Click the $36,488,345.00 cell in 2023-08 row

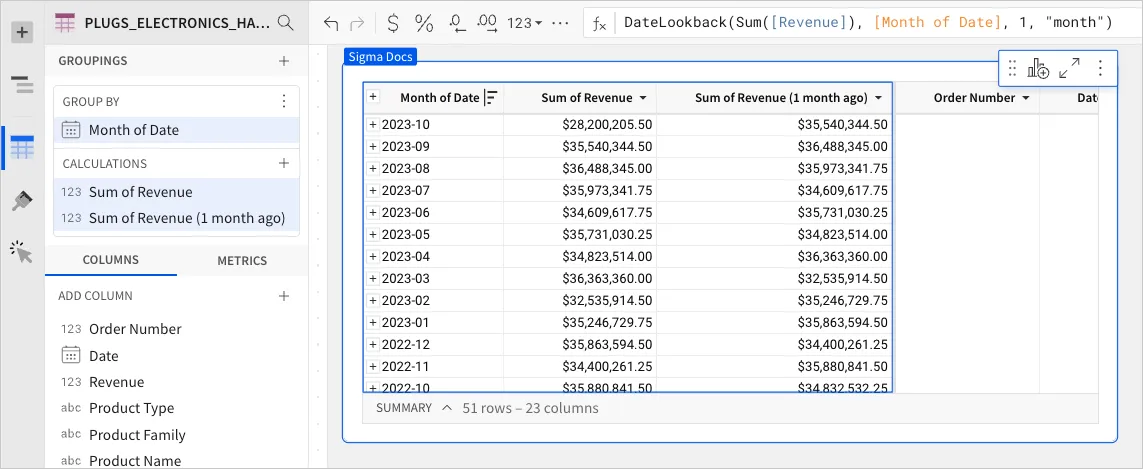click(x=580, y=168)
